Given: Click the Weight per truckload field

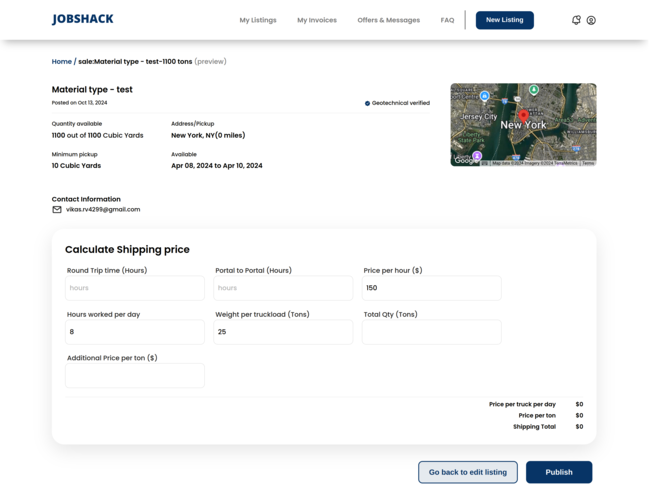Looking at the screenshot, I should tap(283, 332).
